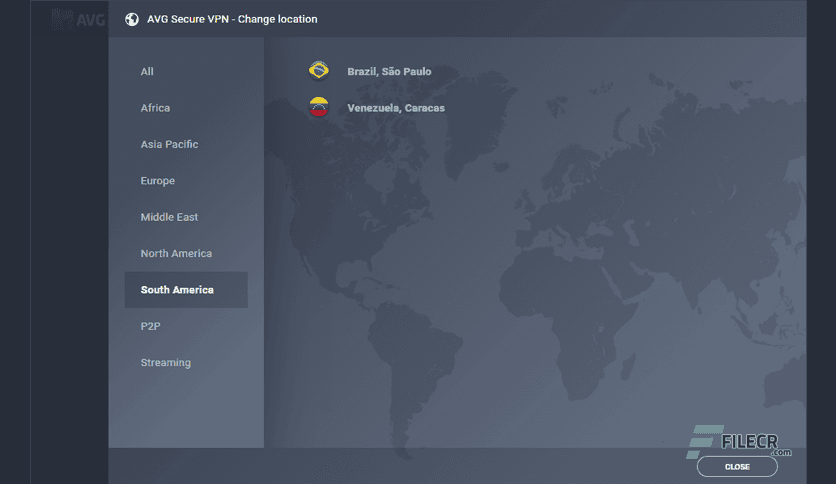Switch to the Africa region

(155, 108)
